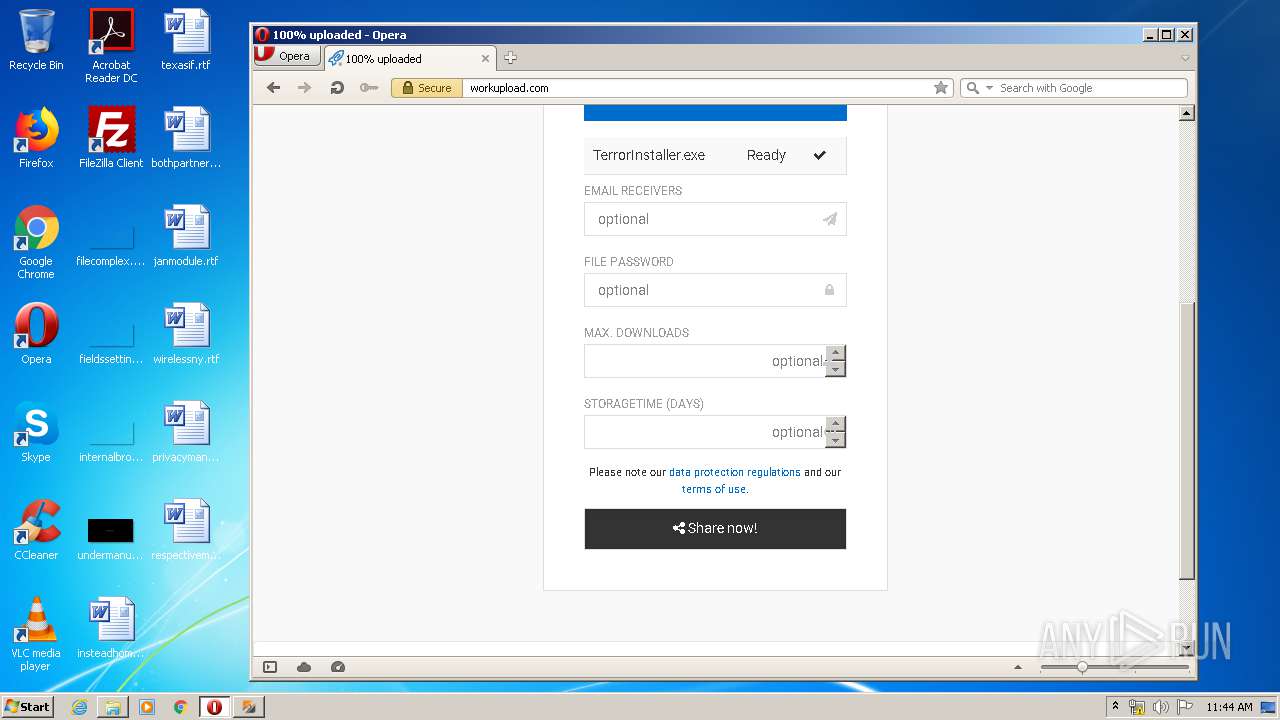Open a new tab with the plus button
The height and width of the screenshot is (720, 1280).
pos(510,58)
